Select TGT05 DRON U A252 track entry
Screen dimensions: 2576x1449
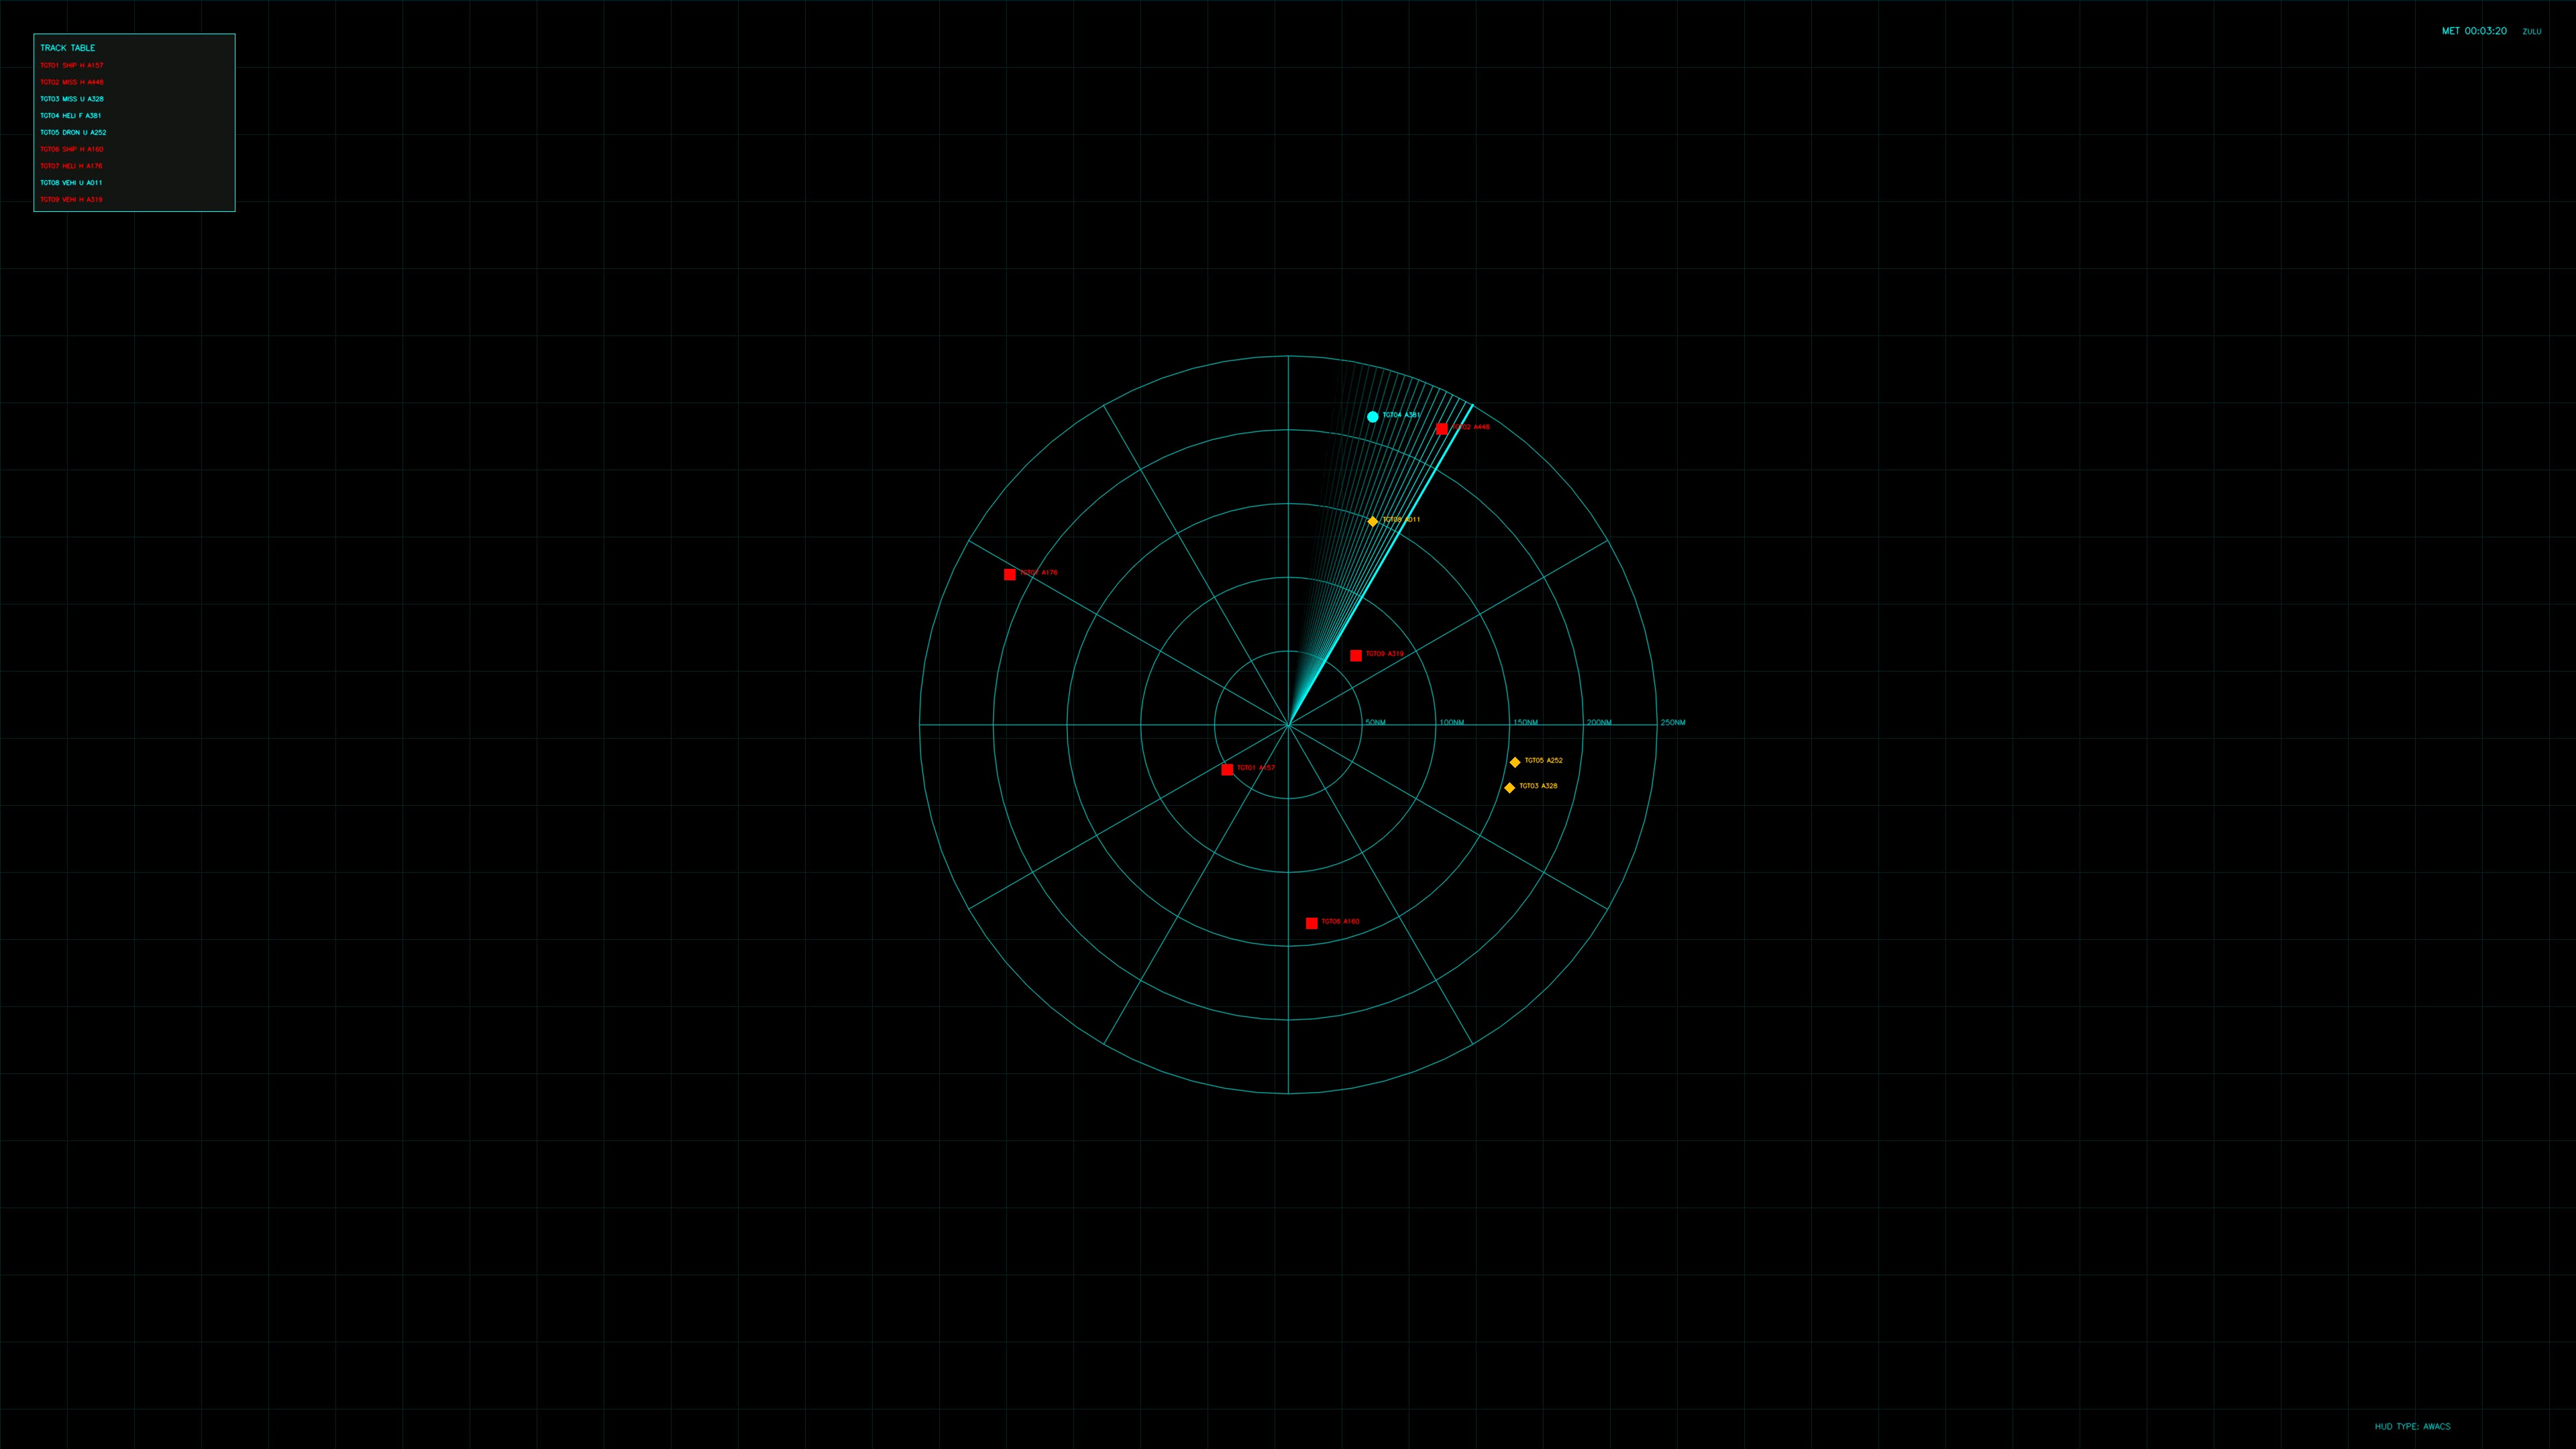coord(73,132)
